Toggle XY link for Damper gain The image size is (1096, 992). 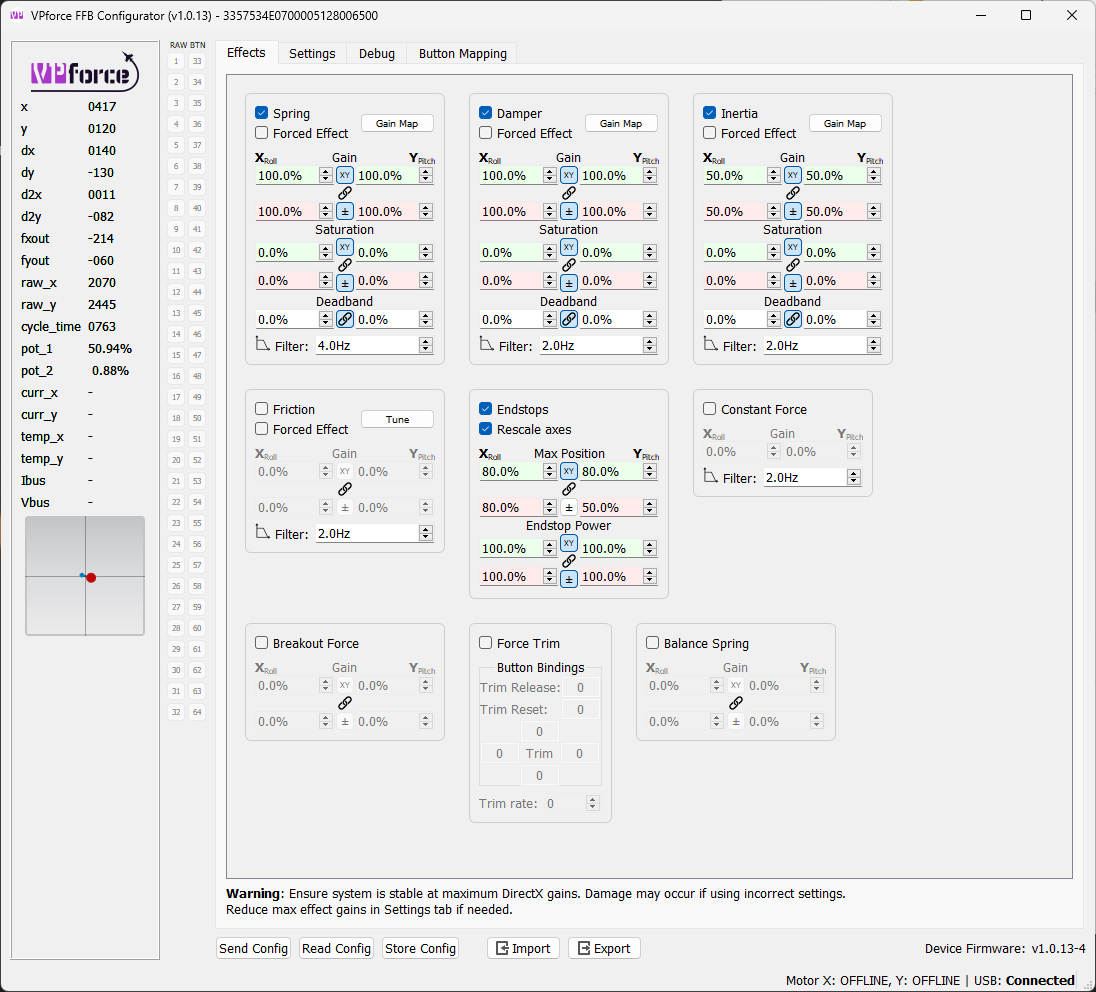coord(569,175)
